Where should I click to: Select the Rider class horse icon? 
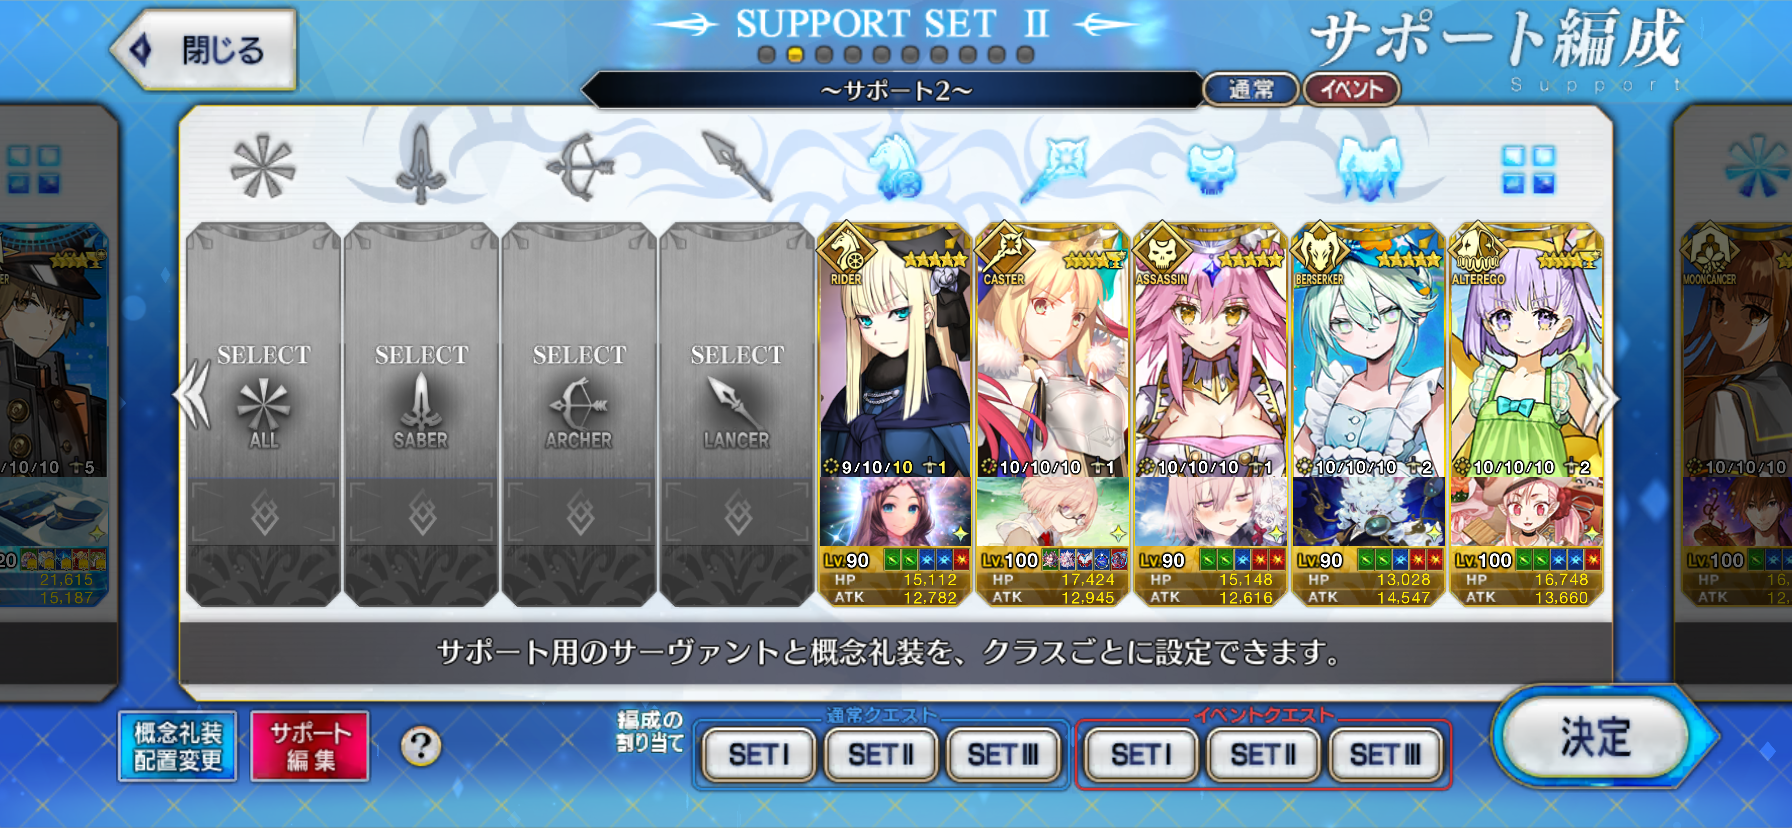895,166
